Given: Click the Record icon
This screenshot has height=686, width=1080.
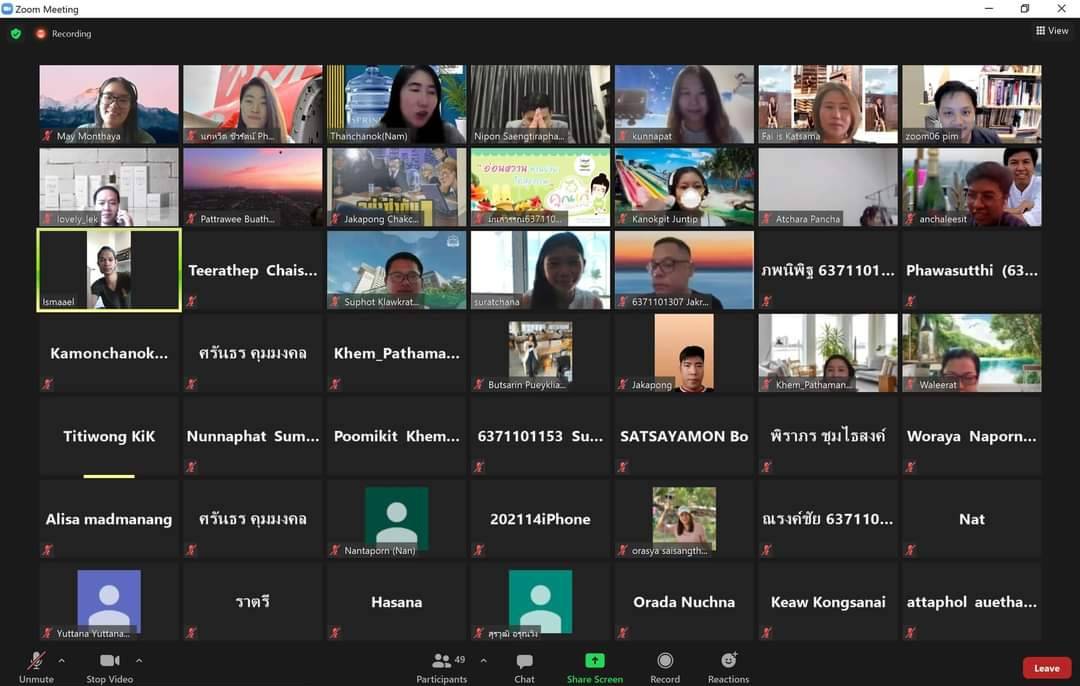Looking at the screenshot, I should click(665, 661).
